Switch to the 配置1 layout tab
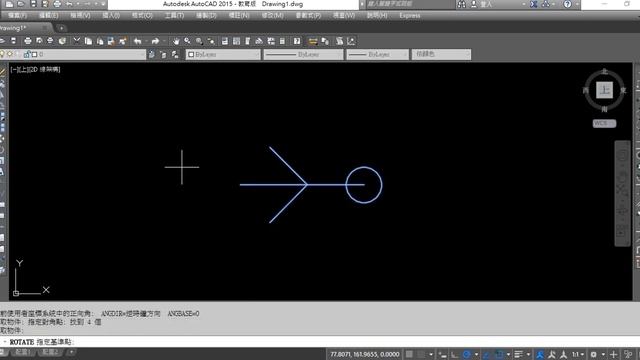This screenshot has width=640, height=360. coord(22,352)
